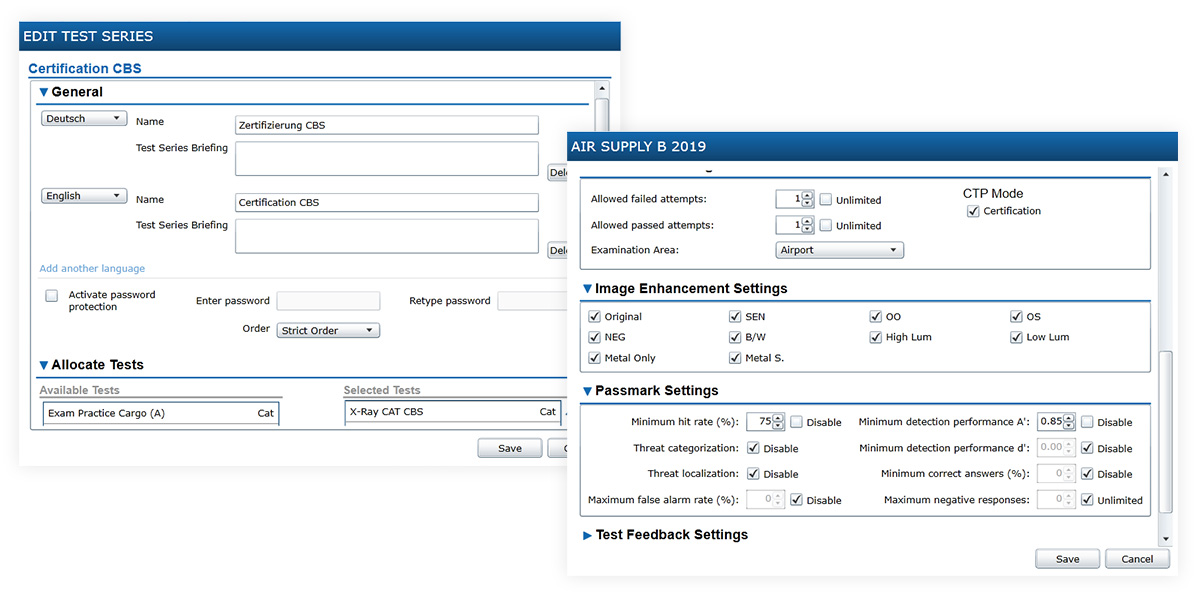Collapse the Allocate Tests section

point(44,366)
